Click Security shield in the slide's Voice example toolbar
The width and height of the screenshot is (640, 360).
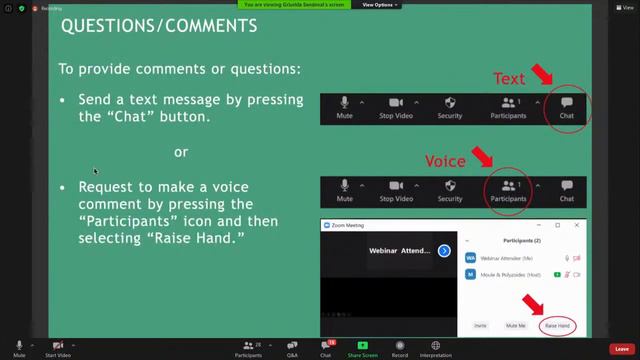pyautogui.click(x=450, y=191)
